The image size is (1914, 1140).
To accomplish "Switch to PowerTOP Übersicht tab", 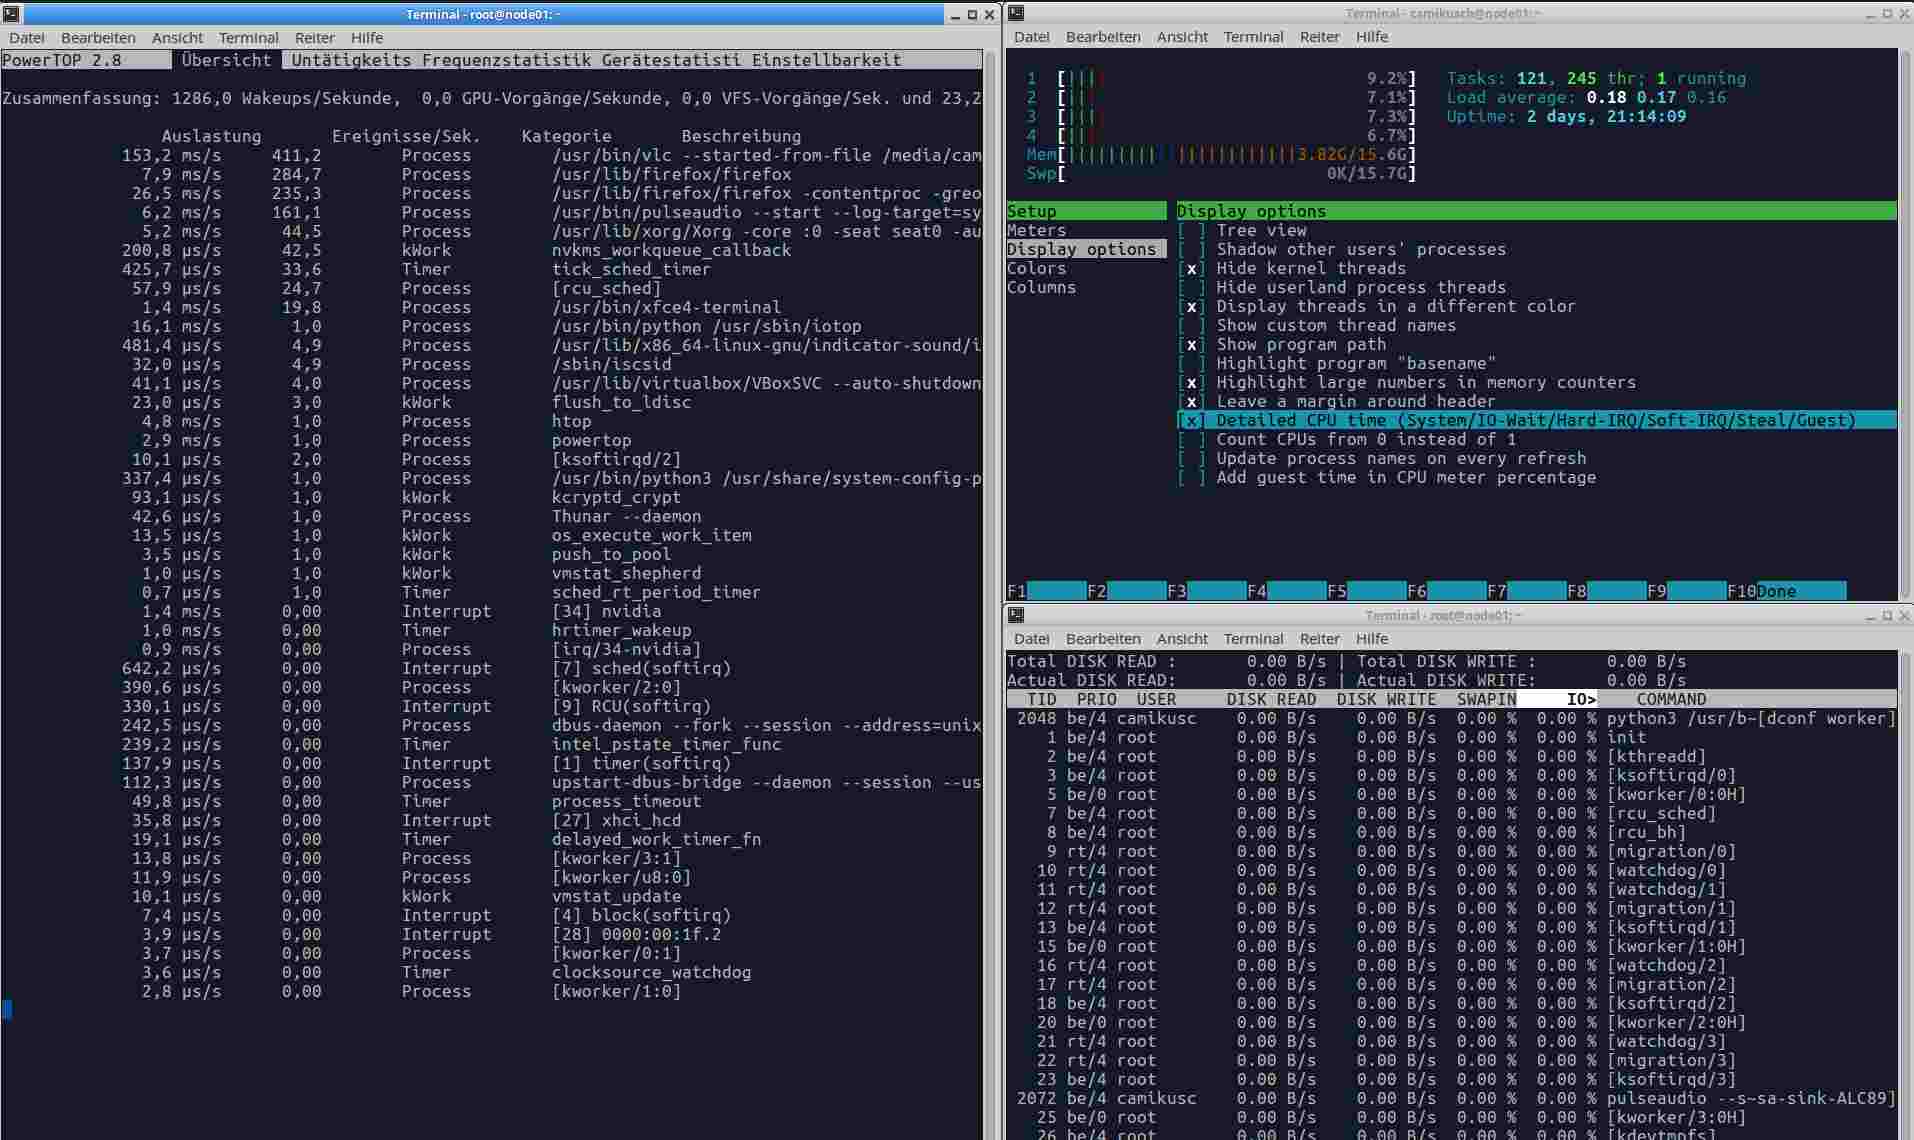I will pyautogui.click(x=227, y=60).
